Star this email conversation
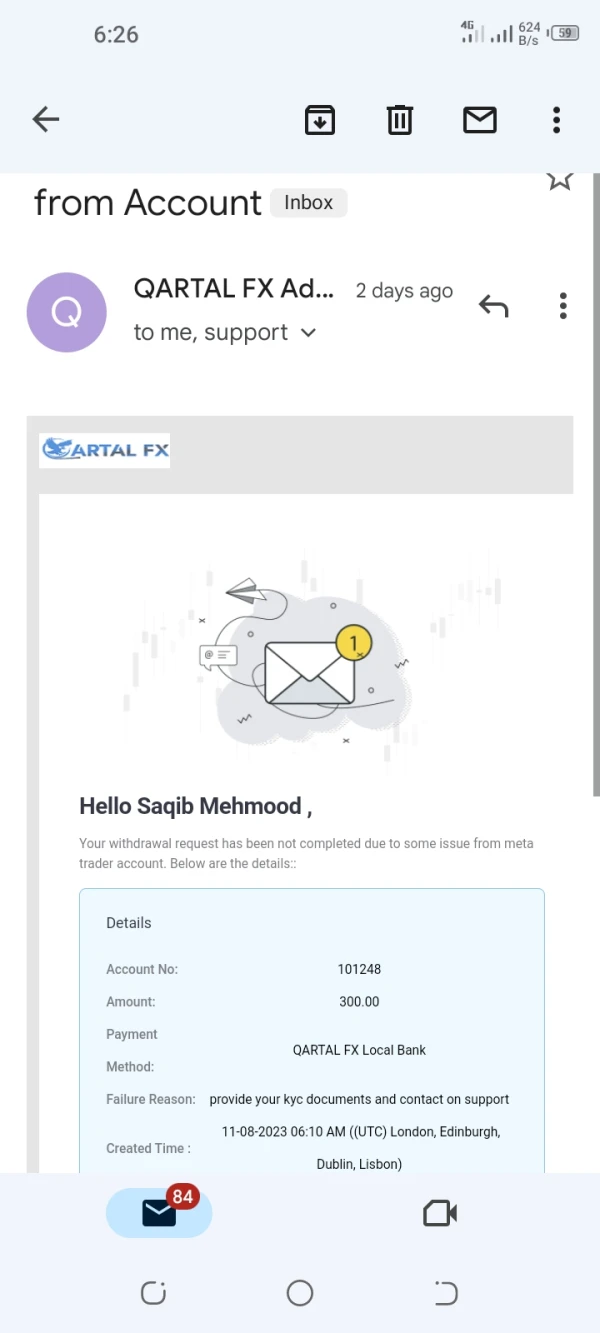The image size is (600, 1333). (559, 182)
